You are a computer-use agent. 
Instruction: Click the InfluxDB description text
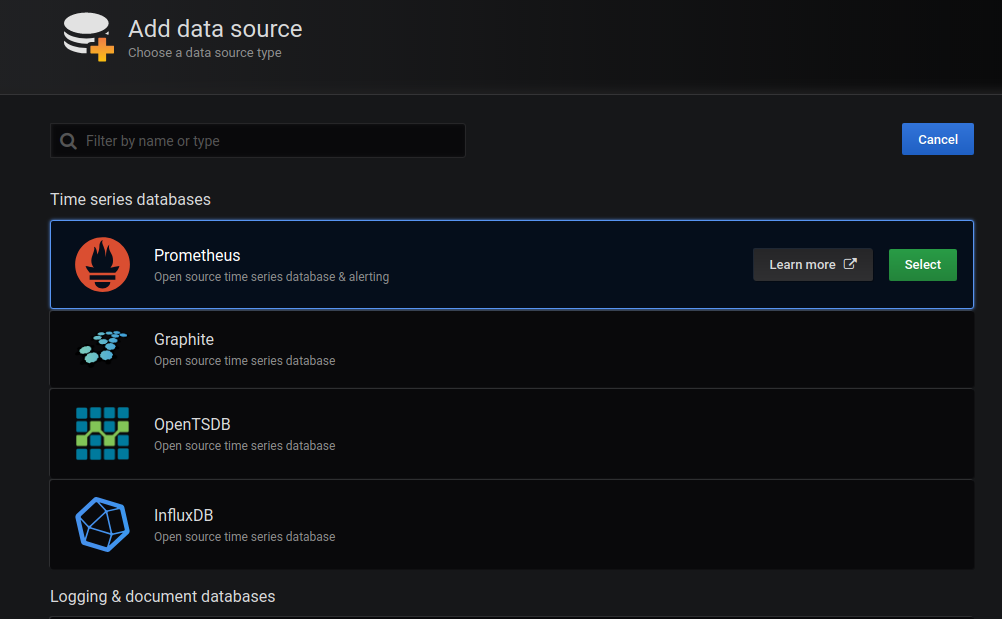244,537
